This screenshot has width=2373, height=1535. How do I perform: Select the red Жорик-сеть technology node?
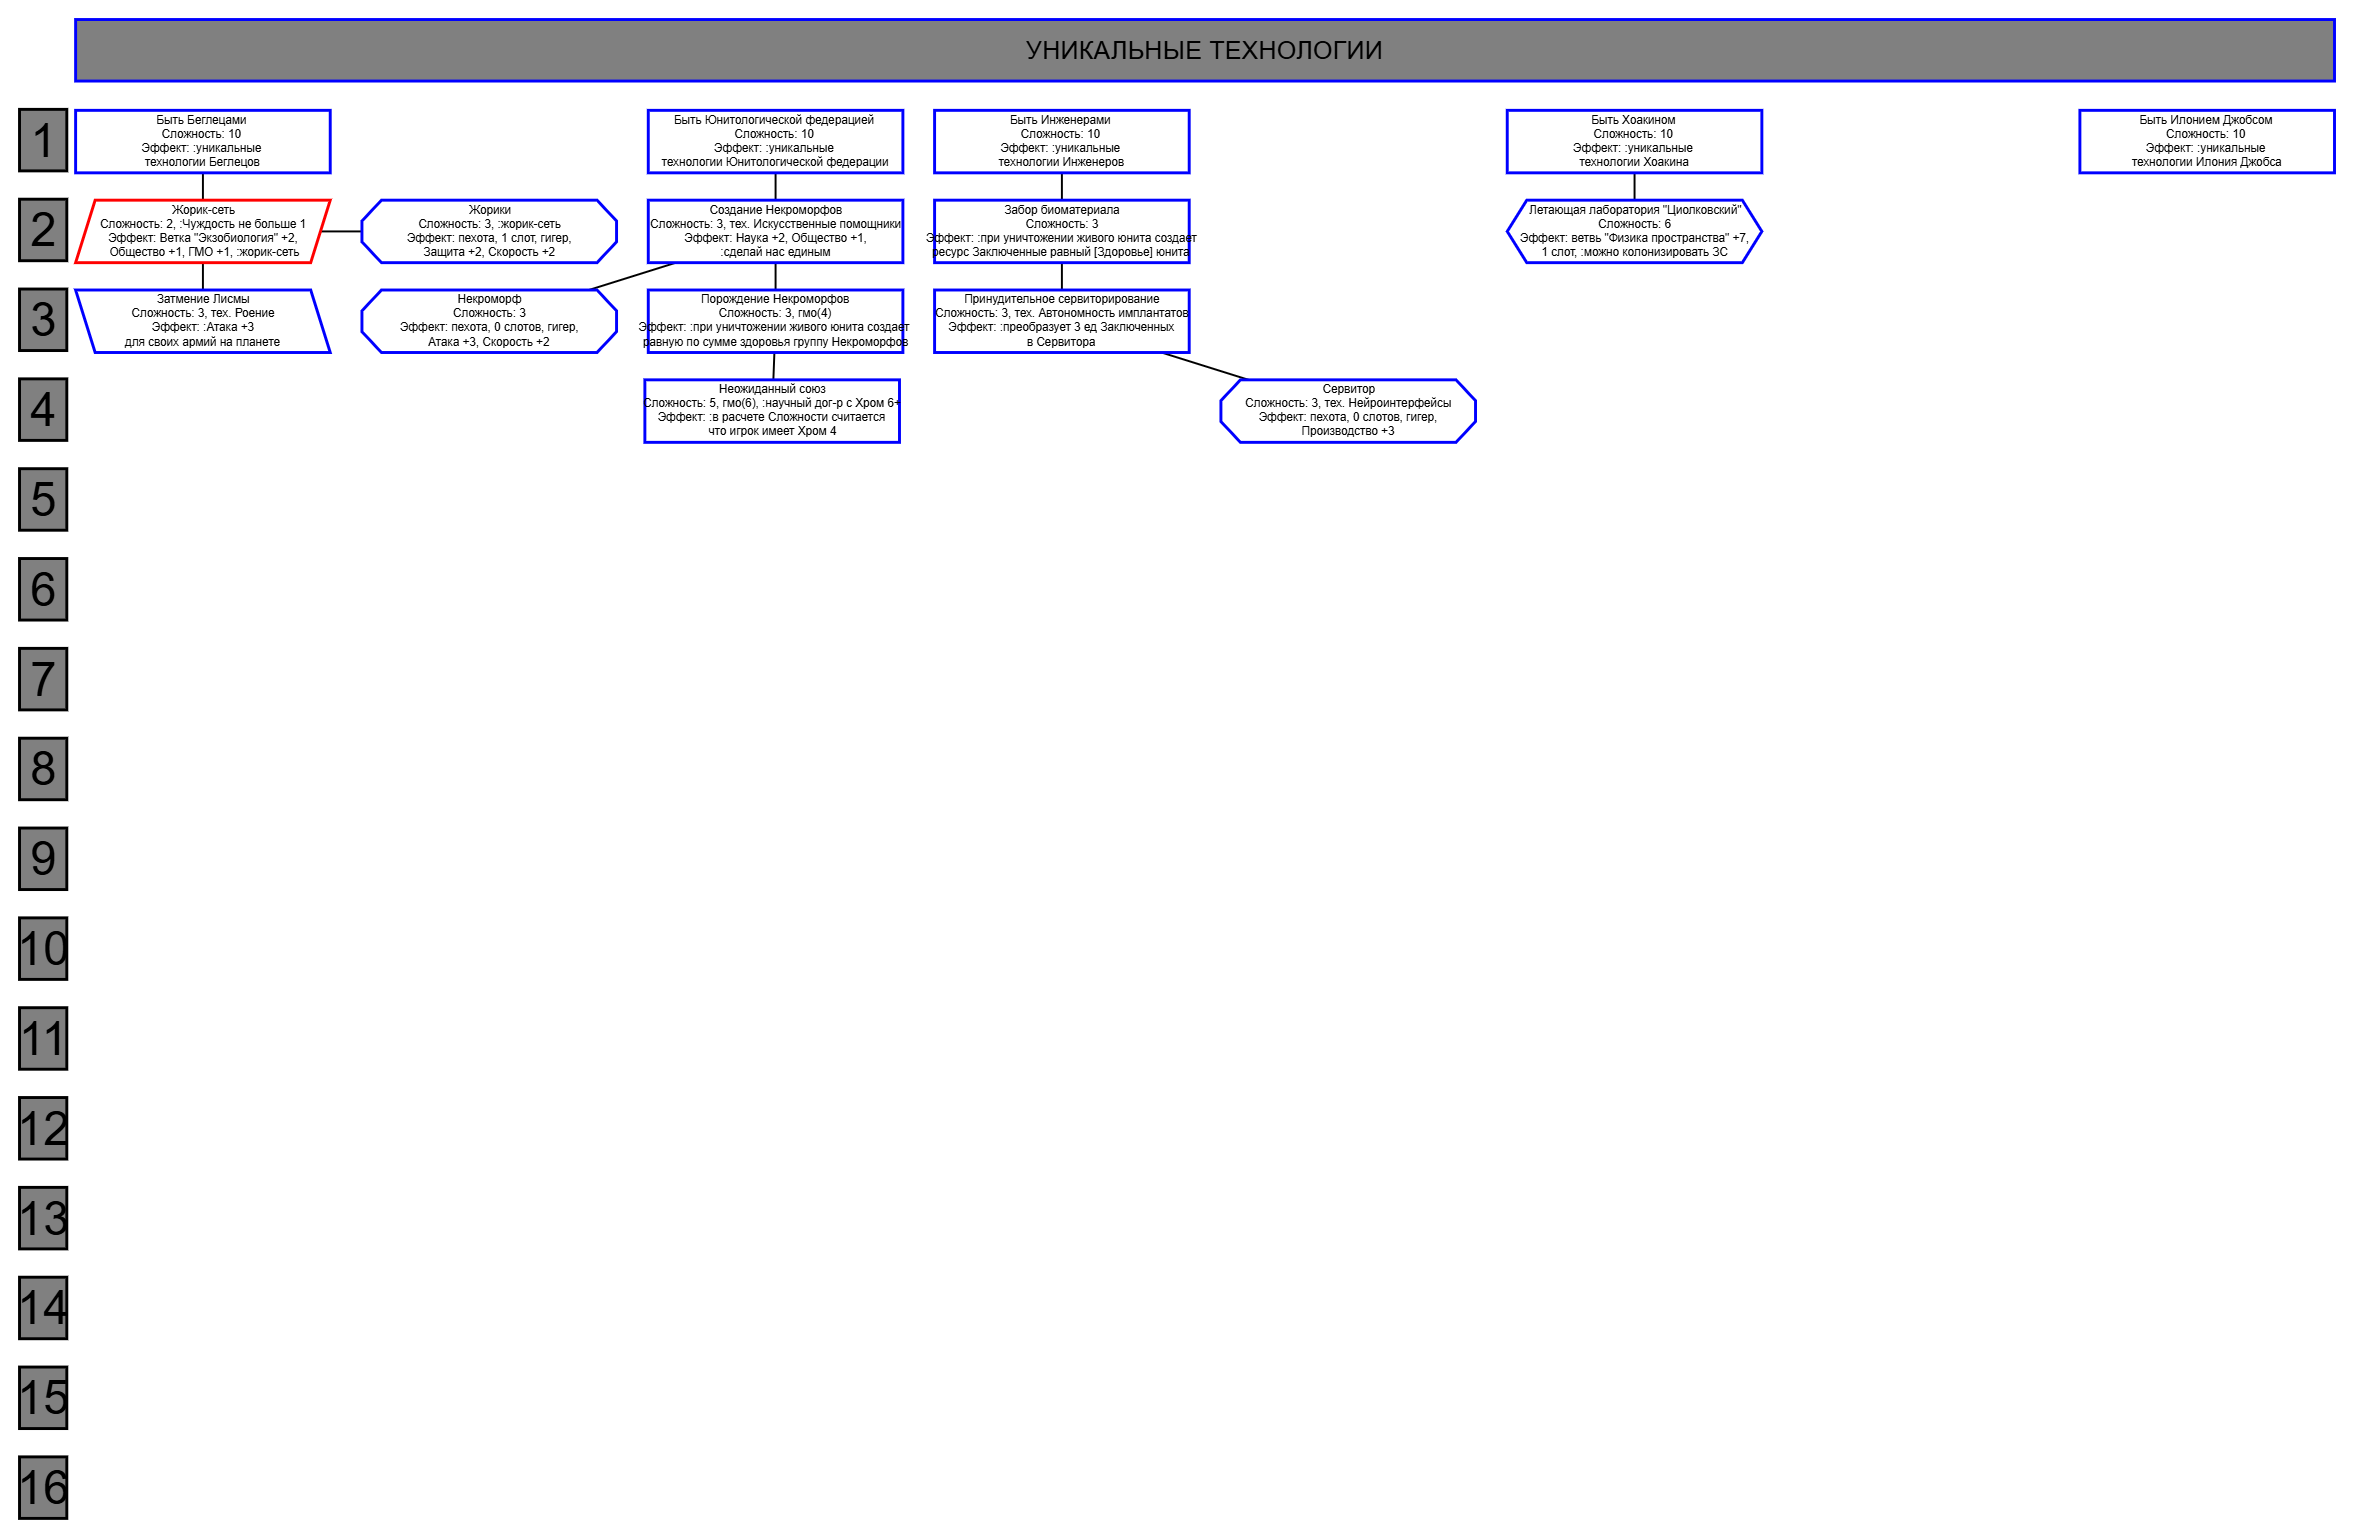(x=203, y=231)
